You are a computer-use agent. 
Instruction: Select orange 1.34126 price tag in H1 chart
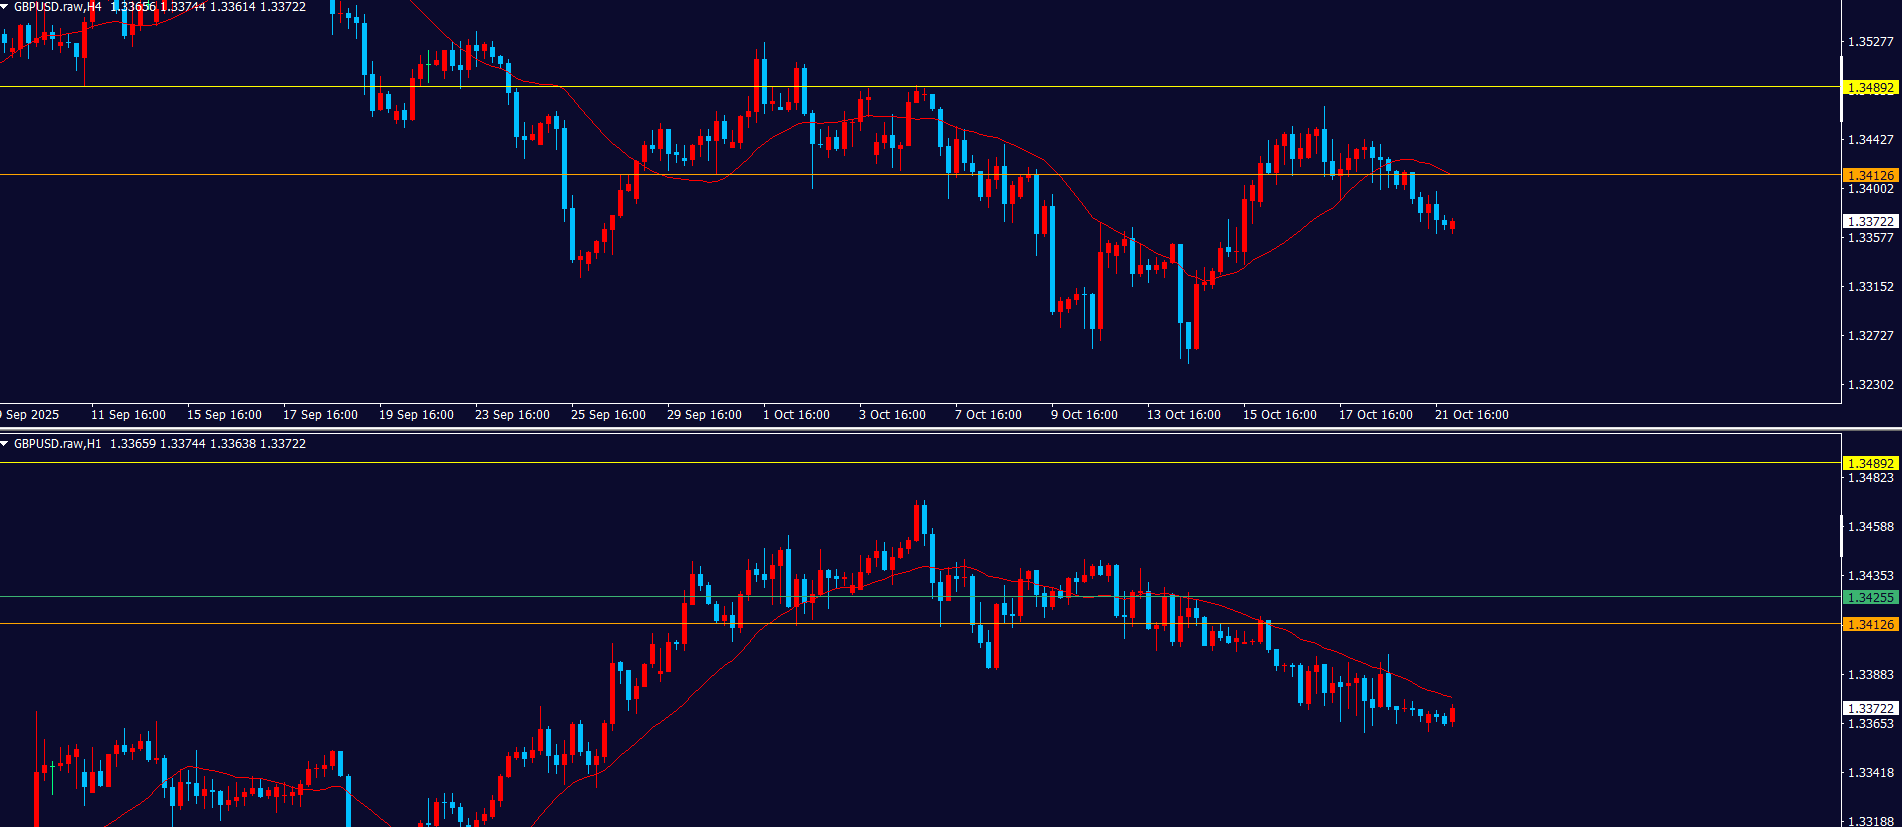[1870, 624]
